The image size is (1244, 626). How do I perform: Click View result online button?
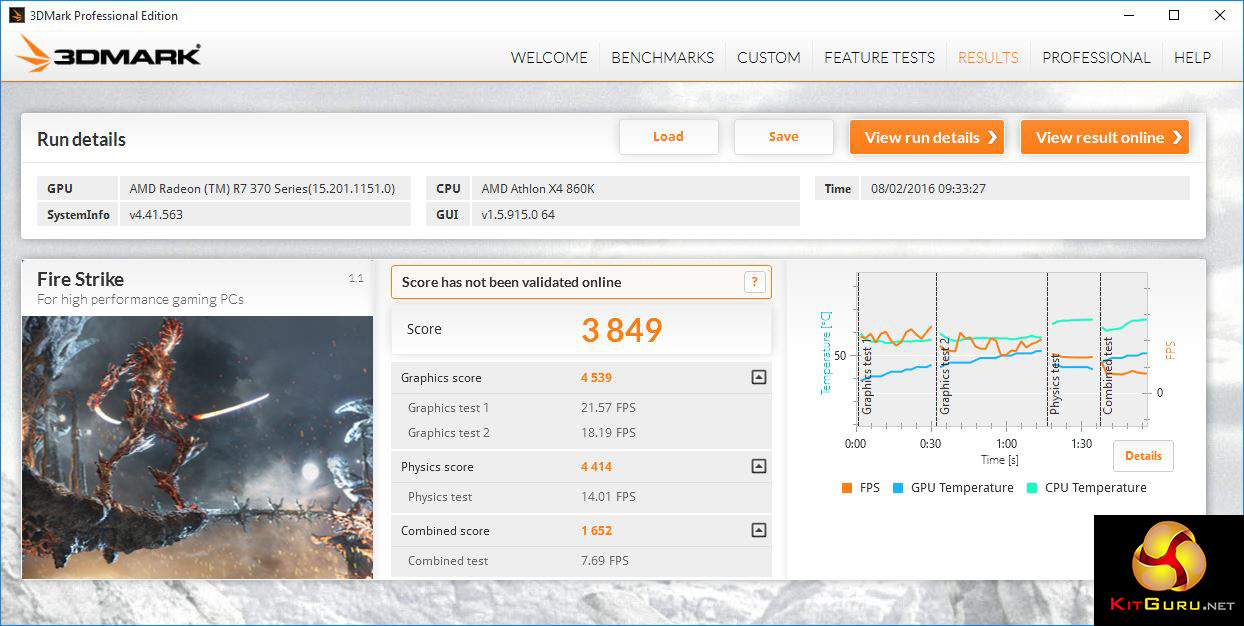[1105, 137]
